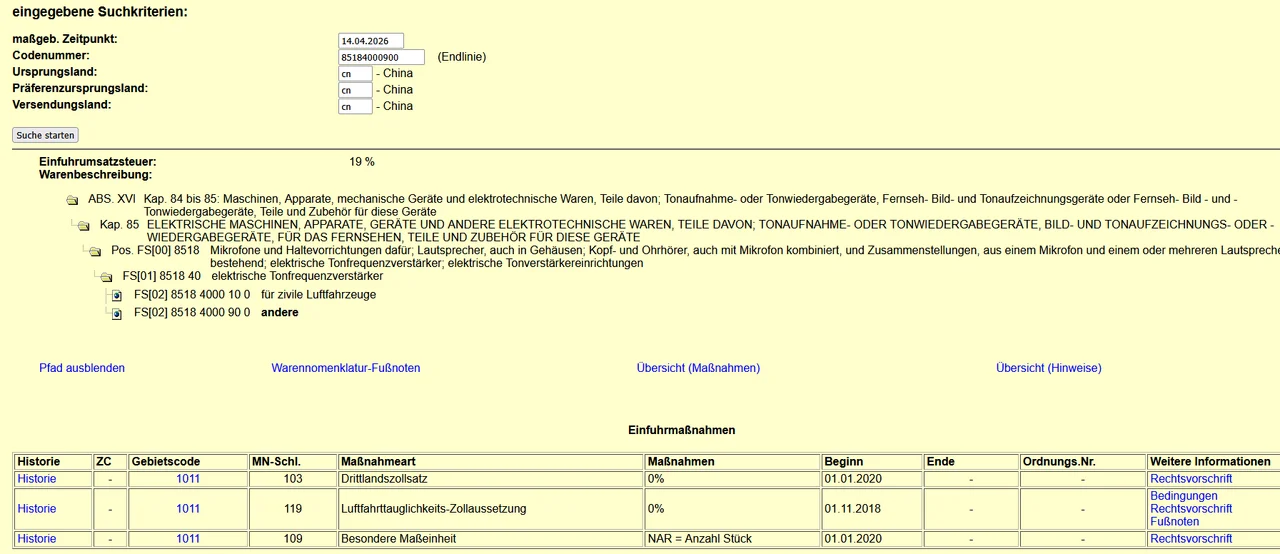Viewport: 1280px width, 554px height.
Task: Click folder icon for FS[01] 8518 40
Action: 106,277
